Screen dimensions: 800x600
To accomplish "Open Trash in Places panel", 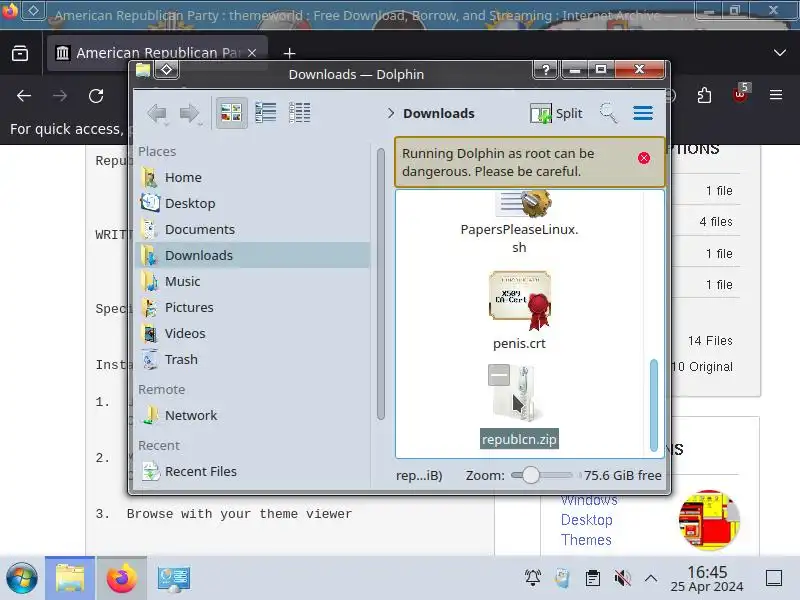I will (x=254, y=359).
